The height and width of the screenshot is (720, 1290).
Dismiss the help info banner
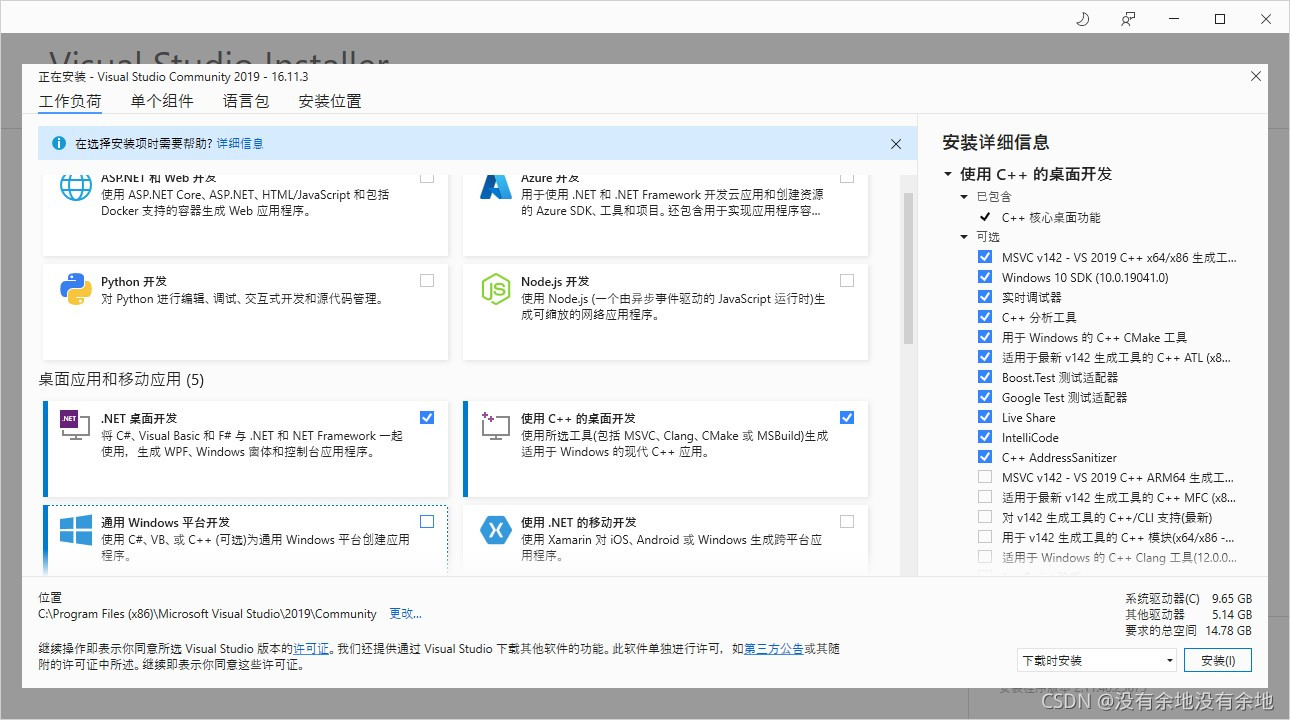click(x=895, y=143)
